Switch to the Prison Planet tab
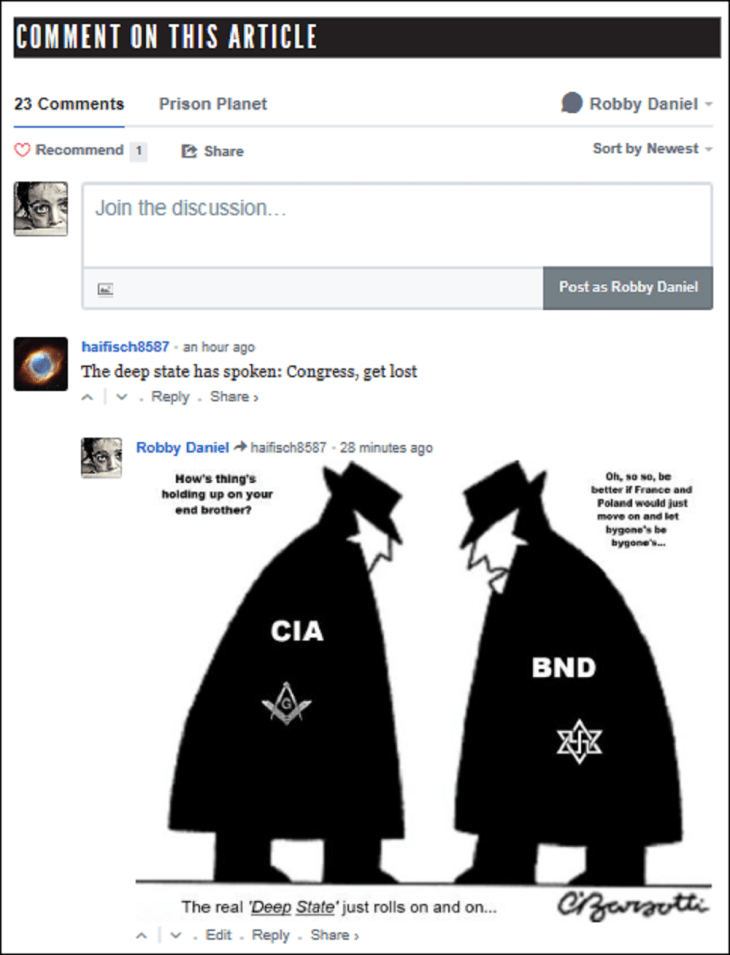Image resolution: width=730 pixels, height=955 pixels. tap(212, 104)
